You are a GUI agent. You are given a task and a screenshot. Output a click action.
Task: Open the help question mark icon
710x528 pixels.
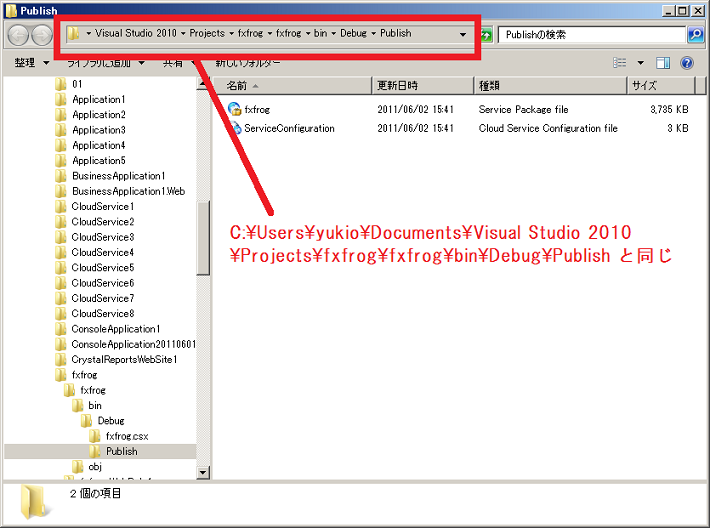(x=687, y=63)
